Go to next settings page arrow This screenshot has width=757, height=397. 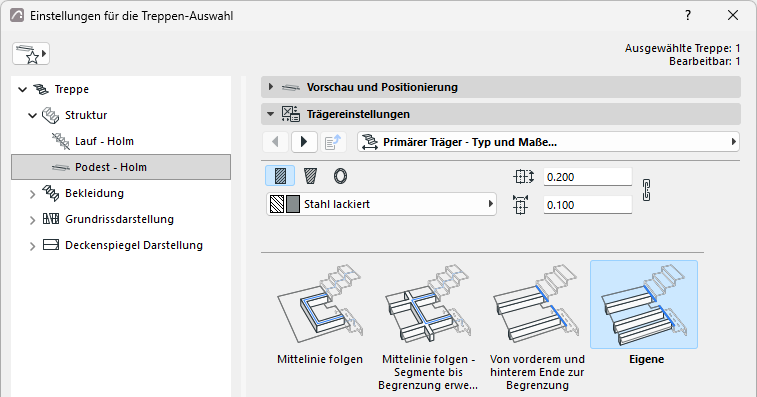[304, 142]
